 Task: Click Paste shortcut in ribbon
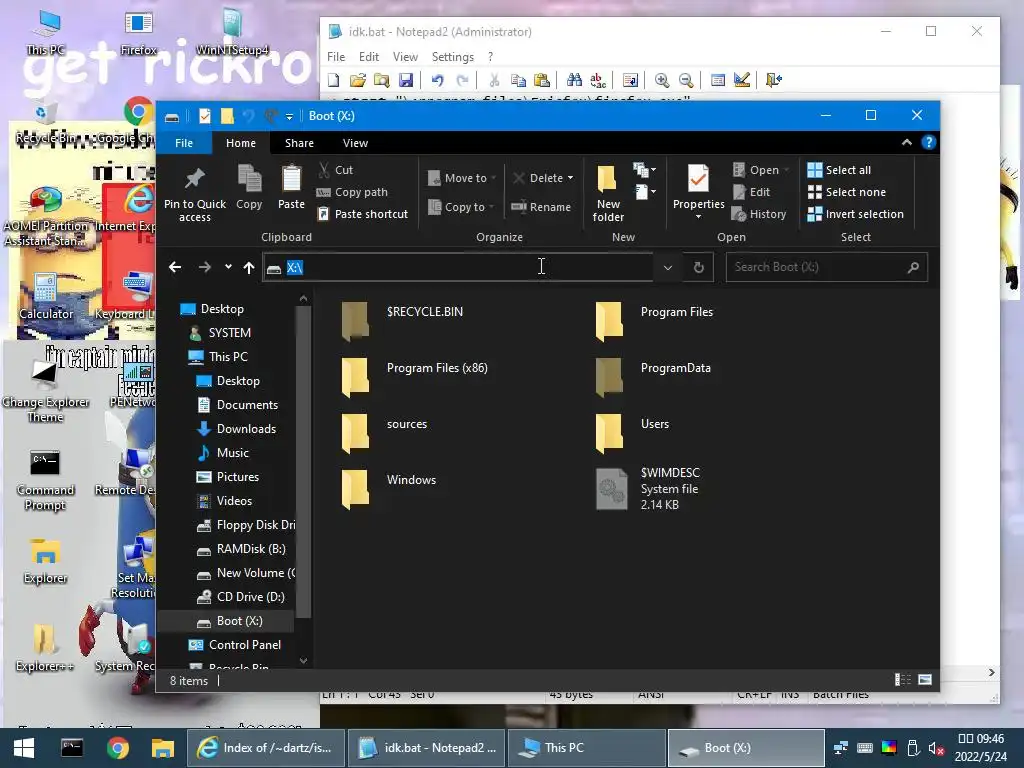point(362,214)
